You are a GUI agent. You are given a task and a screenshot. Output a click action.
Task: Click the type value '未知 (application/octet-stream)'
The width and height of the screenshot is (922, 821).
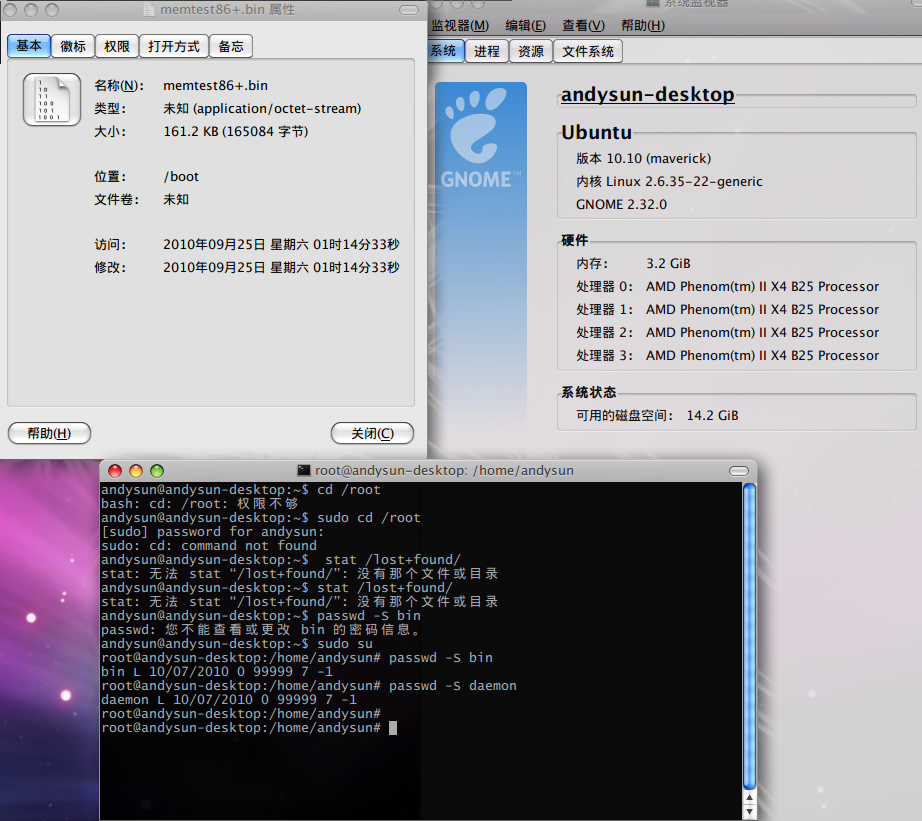(x=262, y=109)
